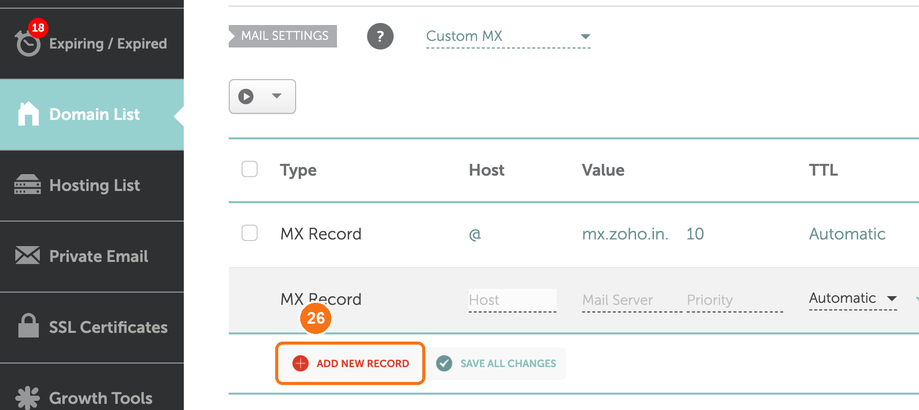Open the Custom MX mail settings dropdown
This screenshot has height=410, width=919.
click(508, 36)
